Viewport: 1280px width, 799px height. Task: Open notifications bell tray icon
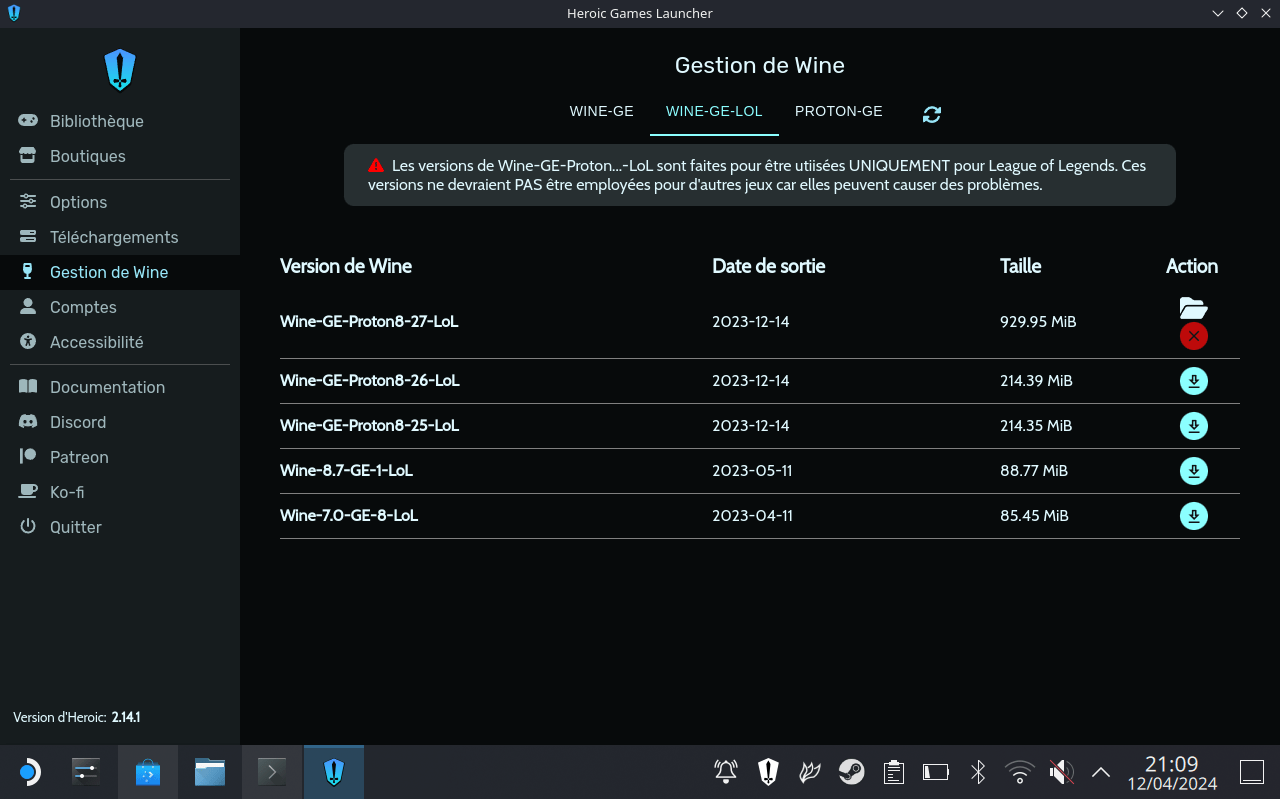[726, 772]
